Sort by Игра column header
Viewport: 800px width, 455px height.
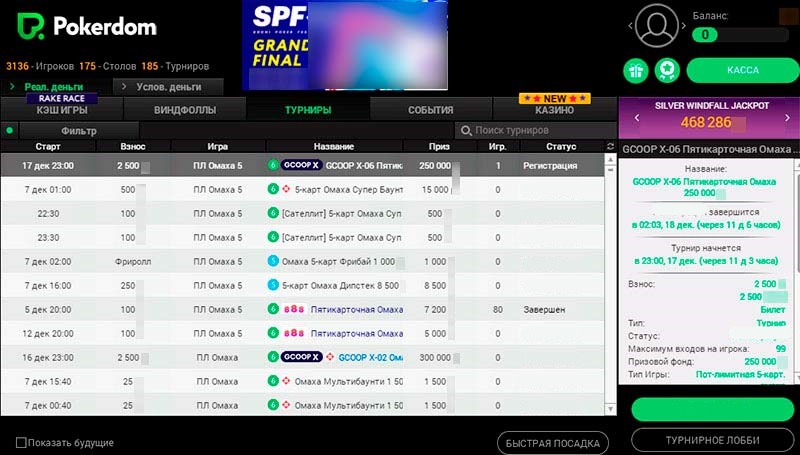coord(217,146)
